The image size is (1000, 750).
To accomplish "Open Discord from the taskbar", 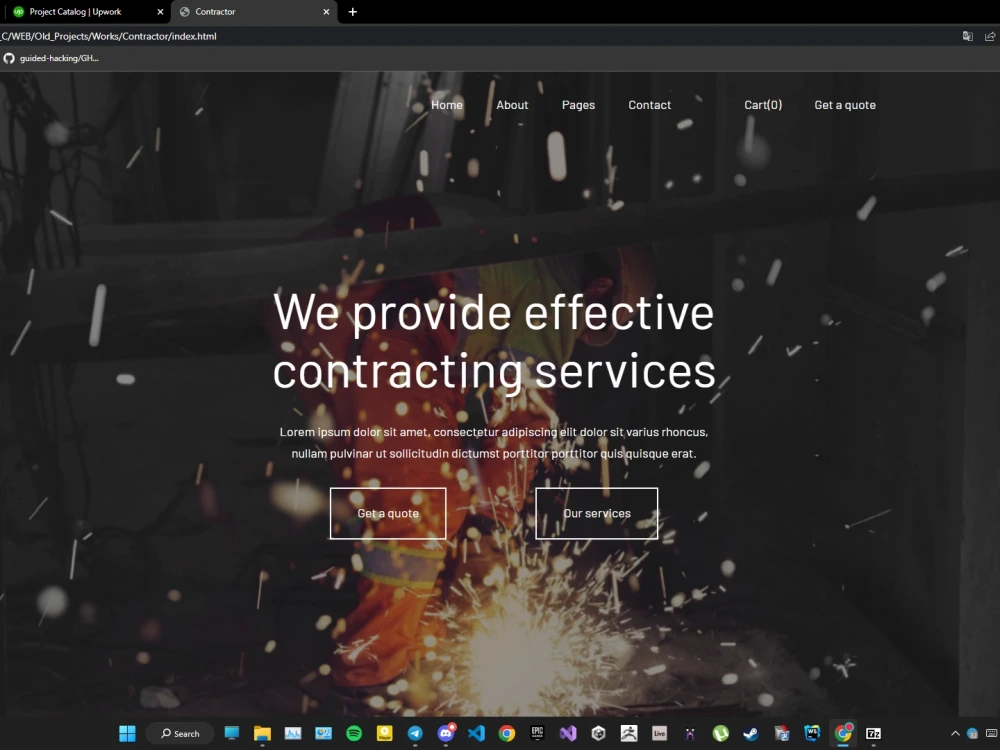I will pyautogui.click(x=446, y=733).
